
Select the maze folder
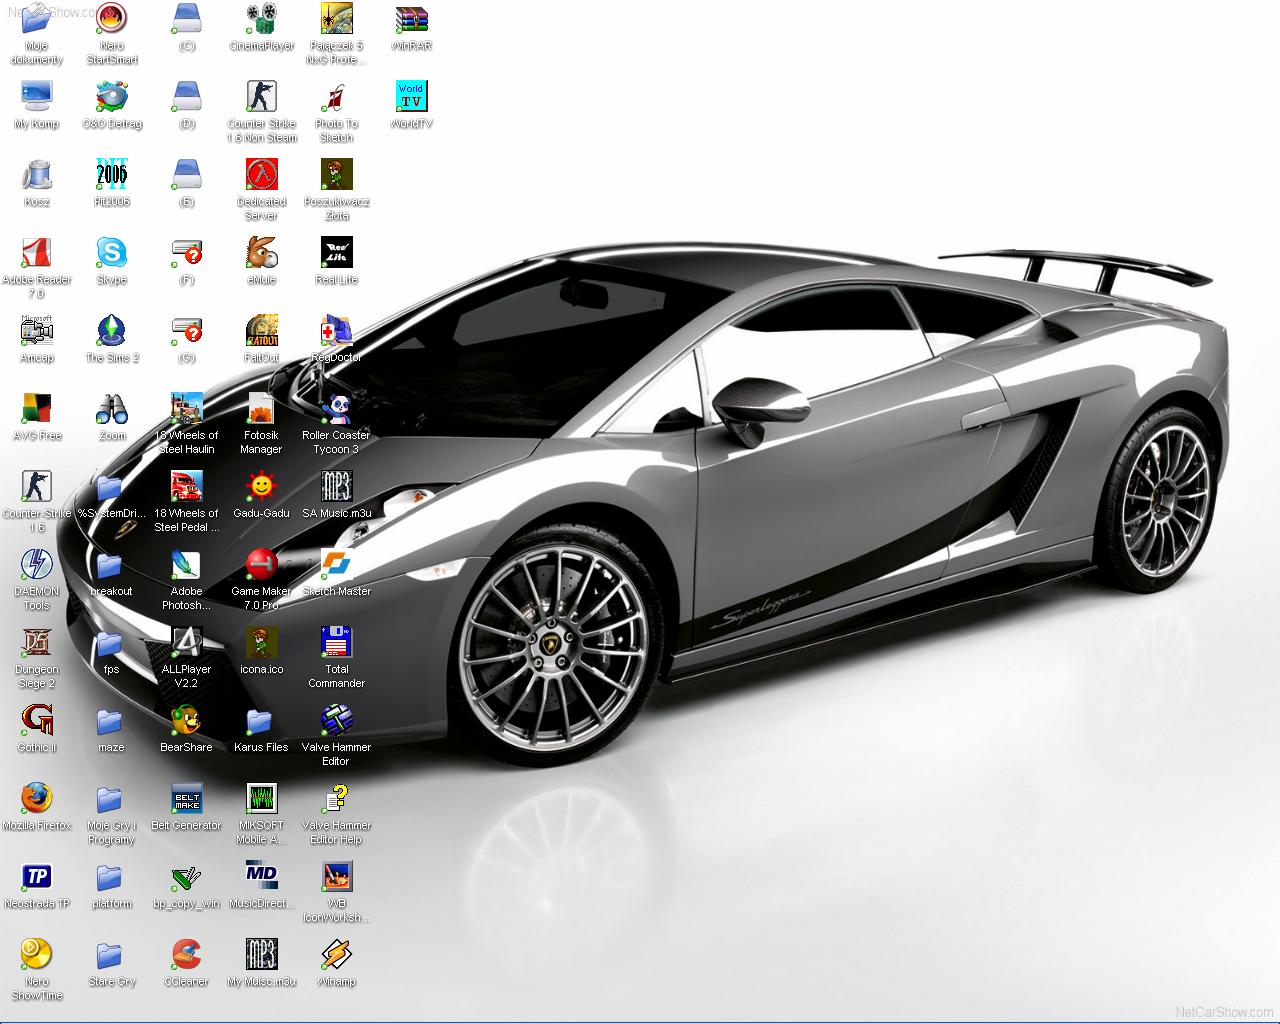coord(110,721)
